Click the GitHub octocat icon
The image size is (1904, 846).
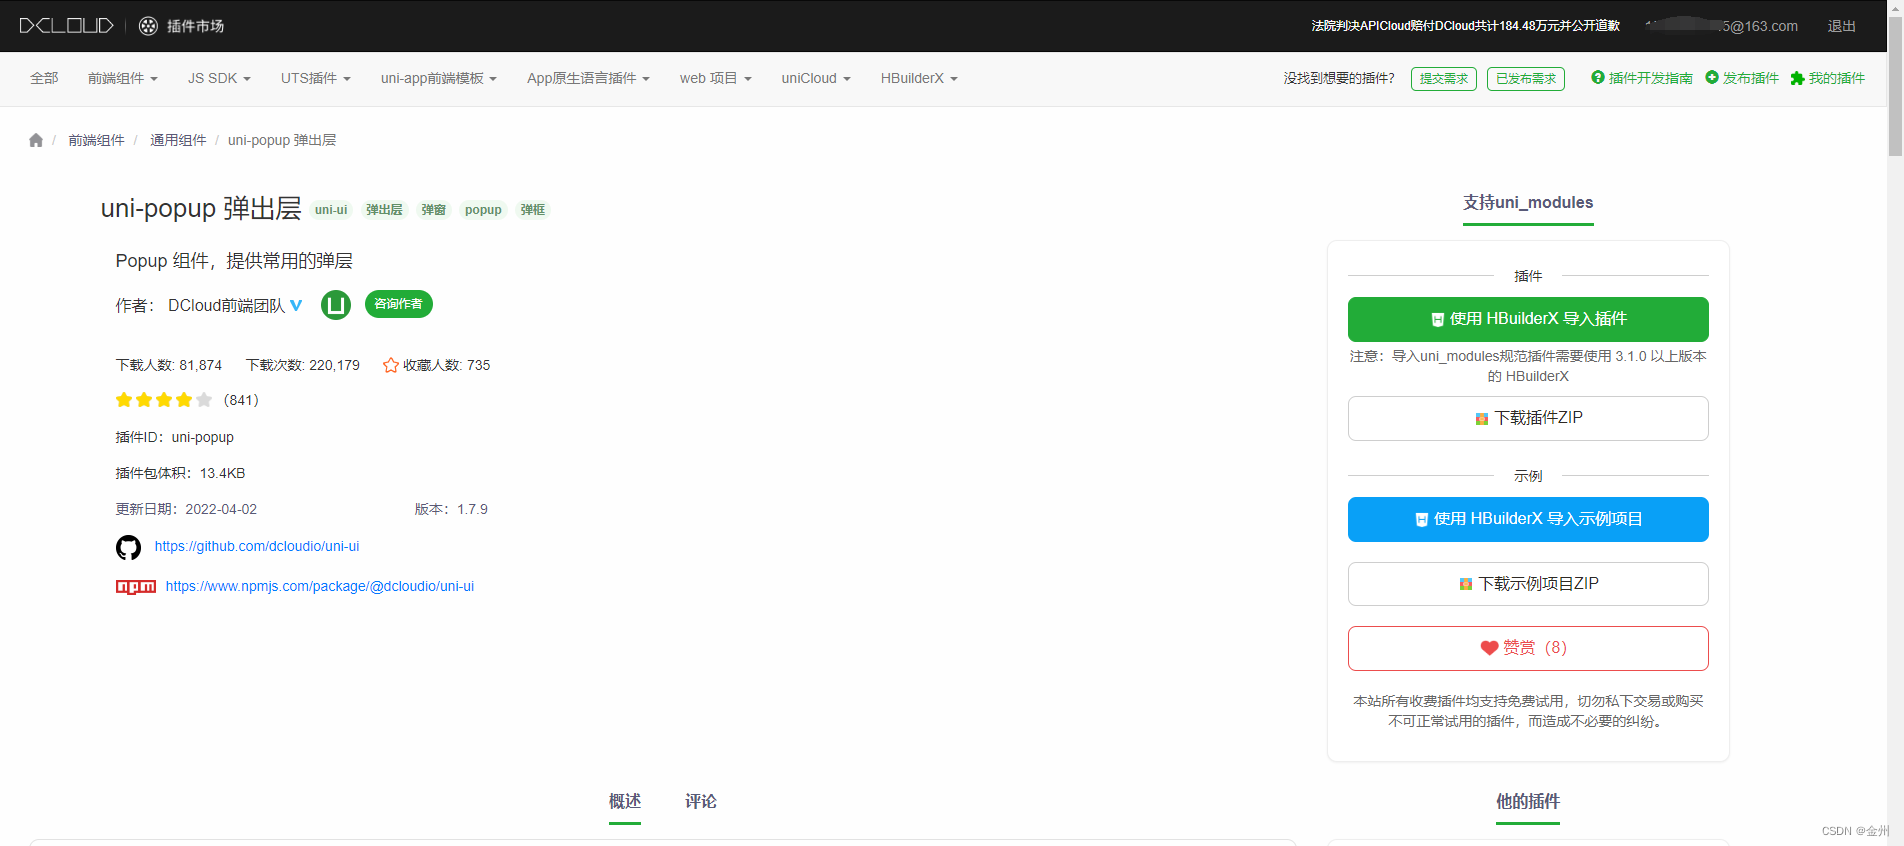point(128,547)
